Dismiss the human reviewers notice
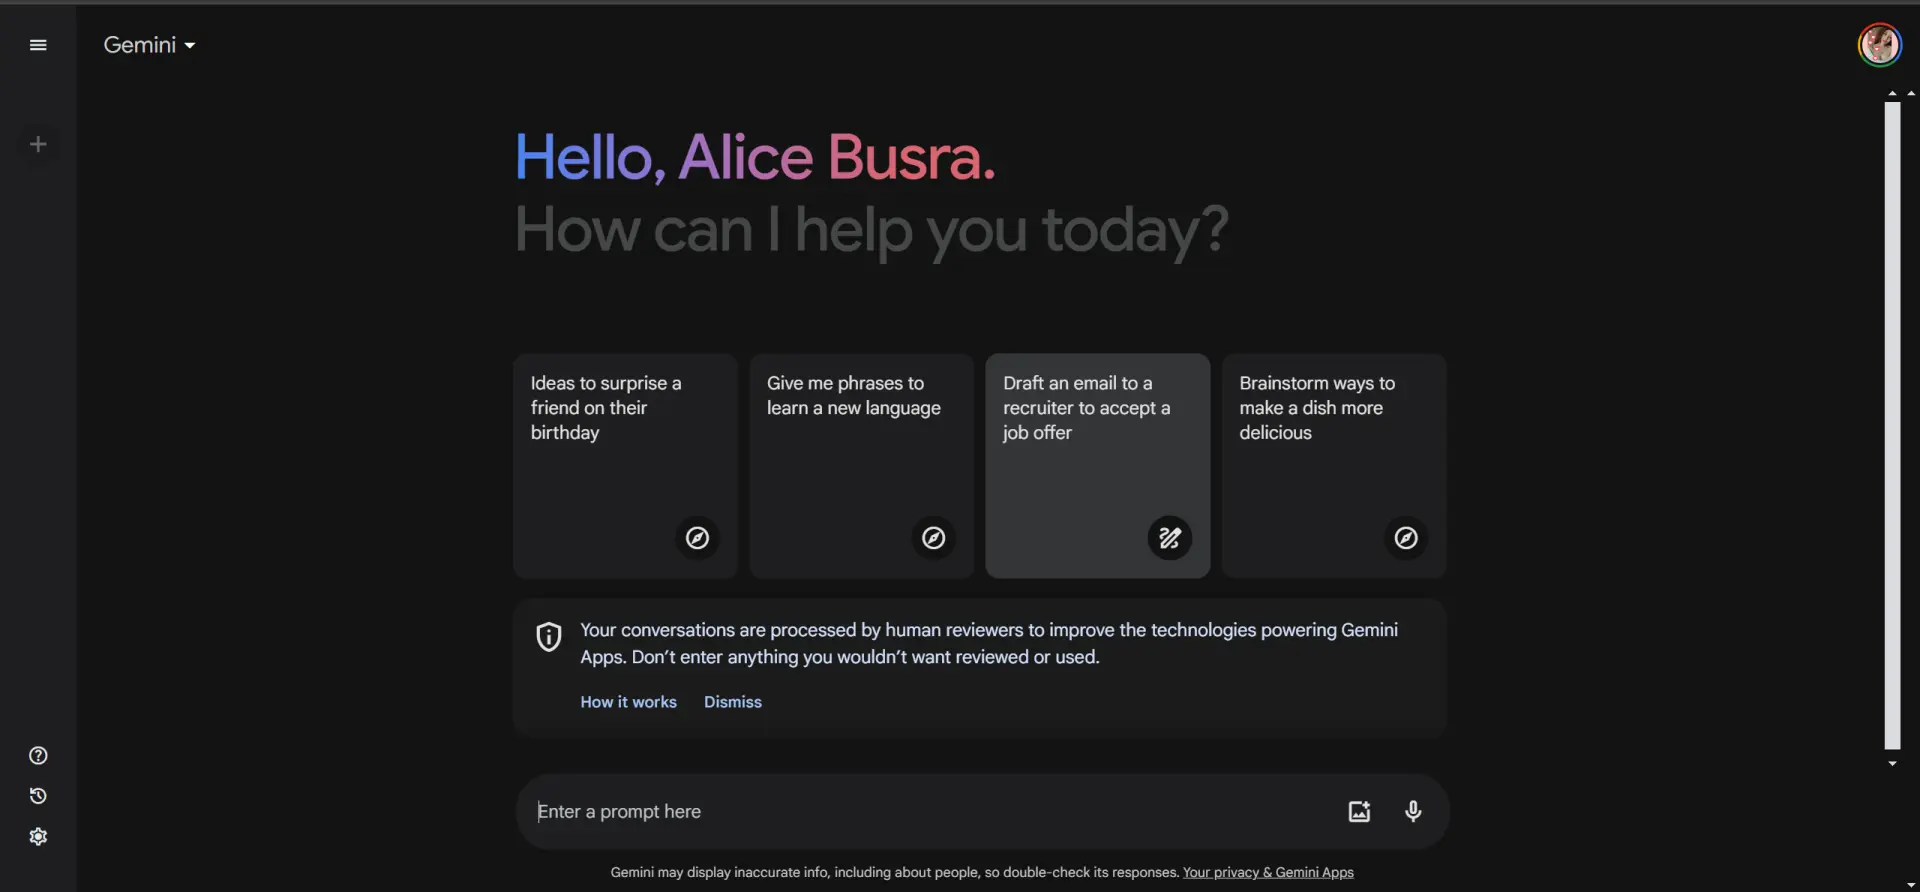The image size is (1920, 892). 732,702
